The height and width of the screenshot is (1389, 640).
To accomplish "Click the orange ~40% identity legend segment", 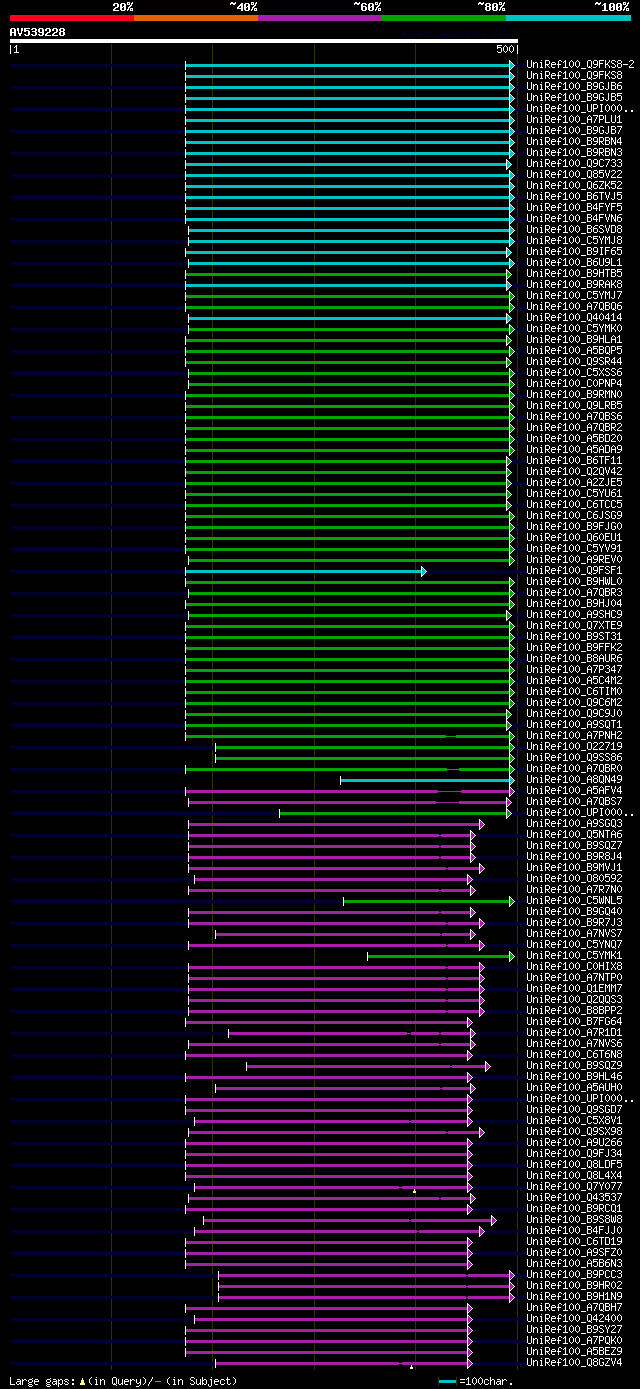I will click(x=196, y=18).
